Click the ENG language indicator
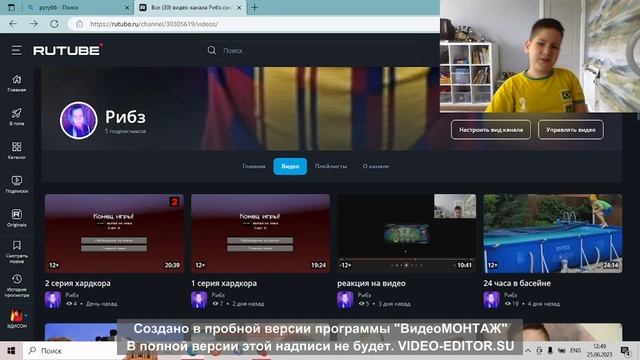 pos(575,351)
